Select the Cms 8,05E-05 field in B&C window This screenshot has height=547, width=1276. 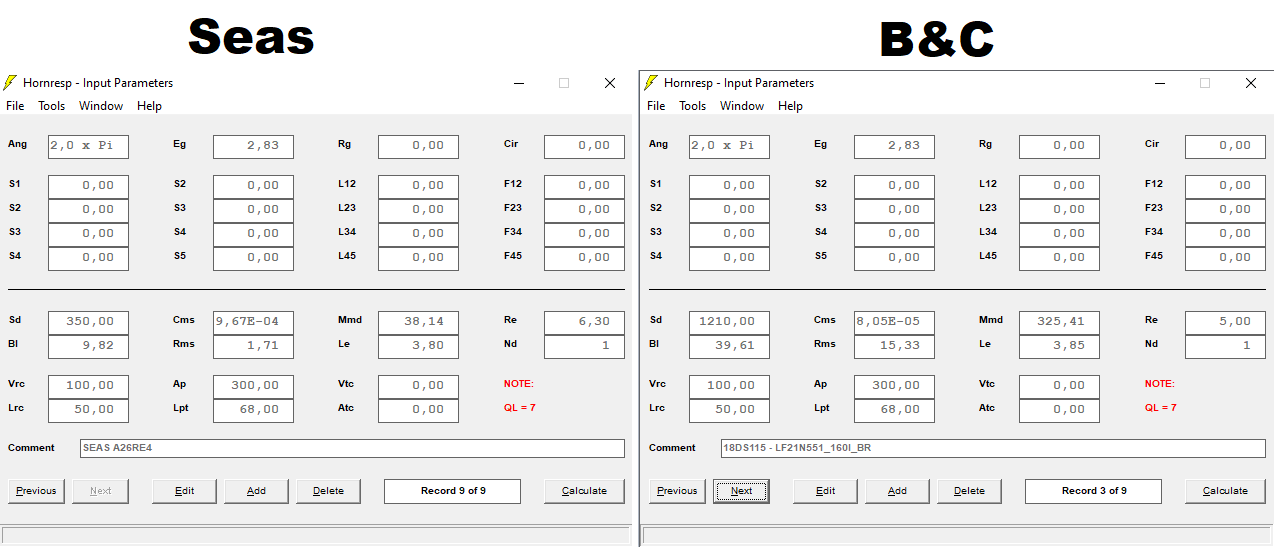(894, 322)
